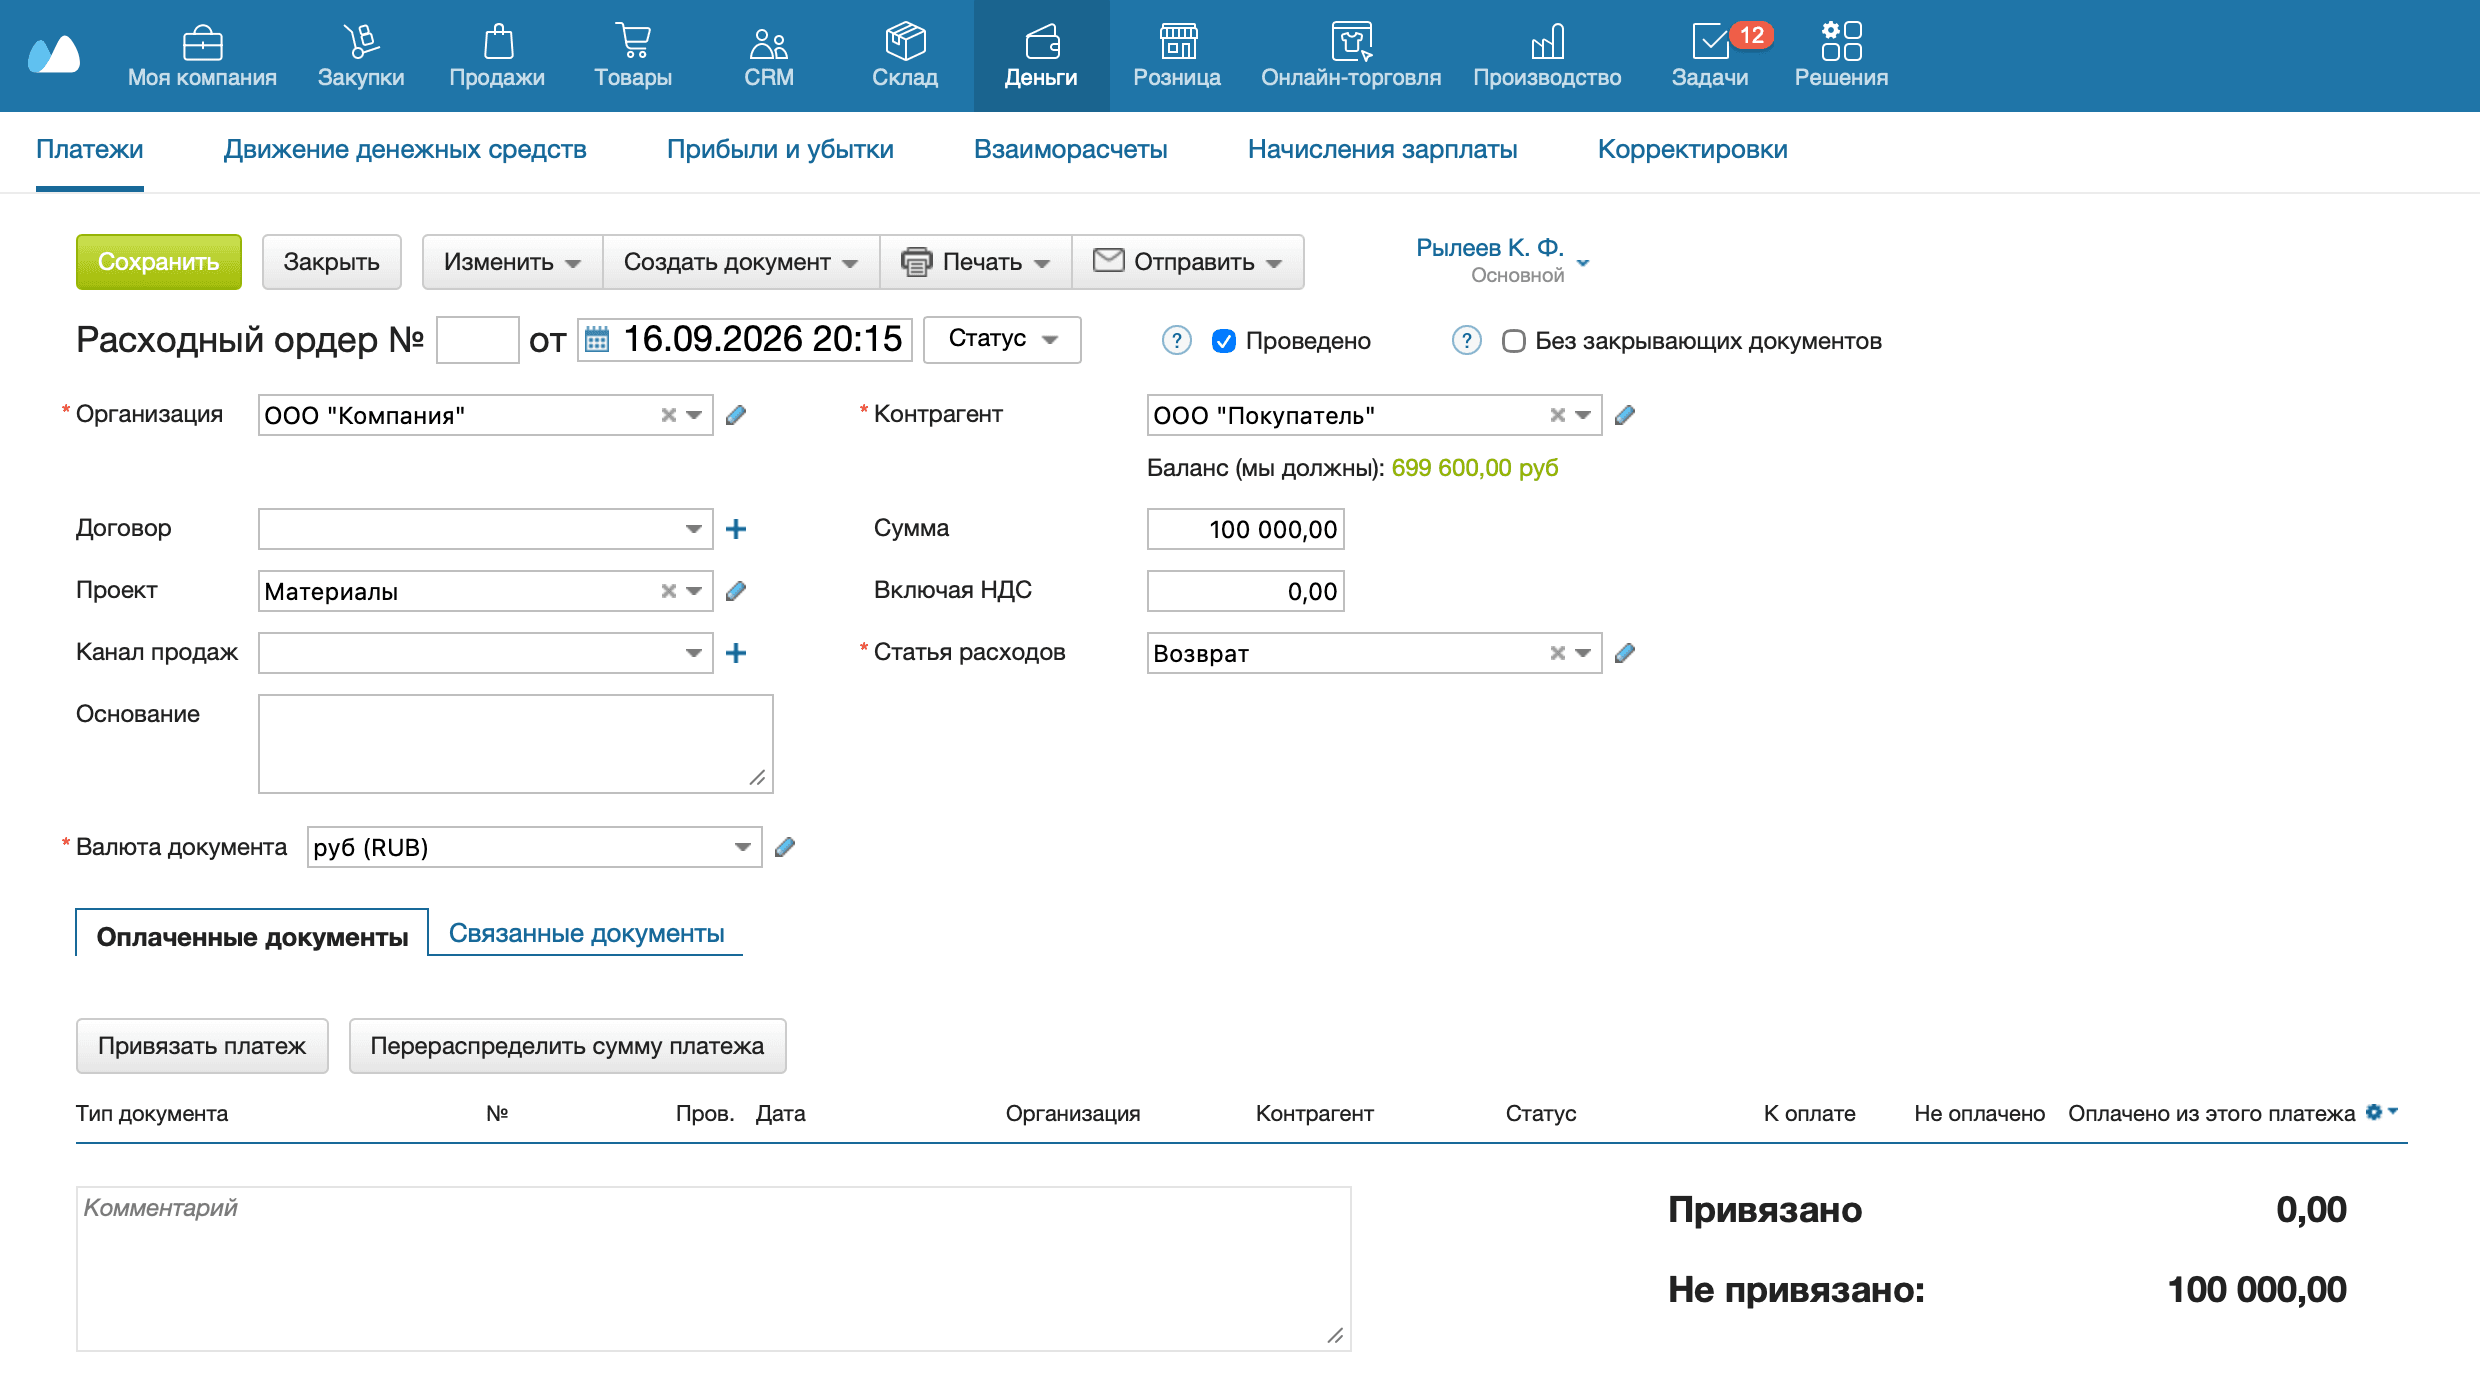Open the Продажи shopping bag icon
Image resolution: width=2480 pixels, height=1390 pixels.
[498, 42]
